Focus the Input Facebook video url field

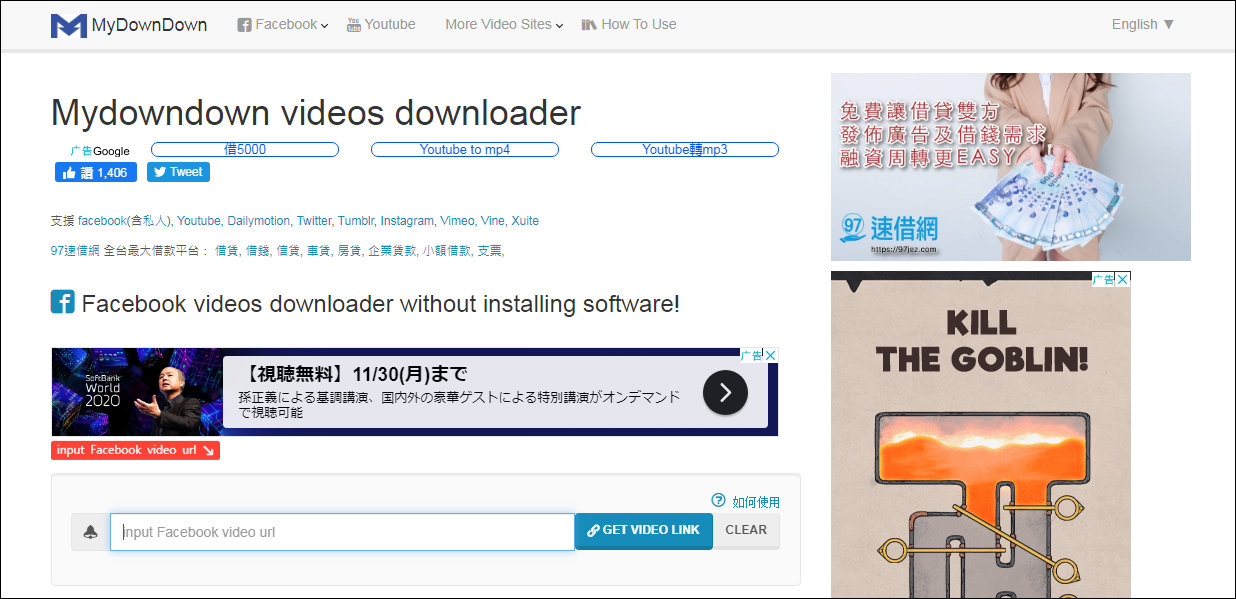342,532
